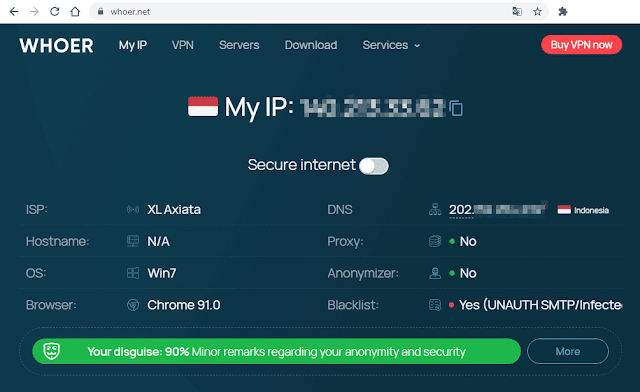Click the Indonesia flag beside My IP

tap(203, 107)
